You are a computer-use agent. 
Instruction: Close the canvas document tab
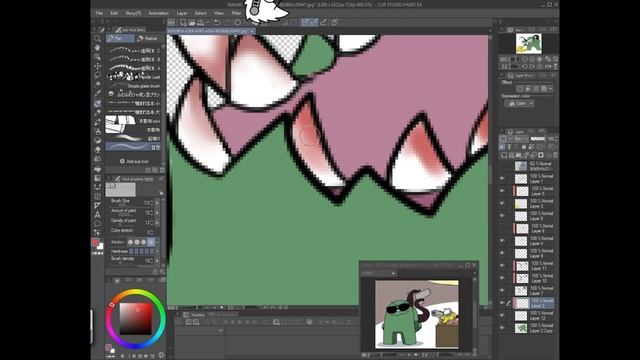point(252,31)
